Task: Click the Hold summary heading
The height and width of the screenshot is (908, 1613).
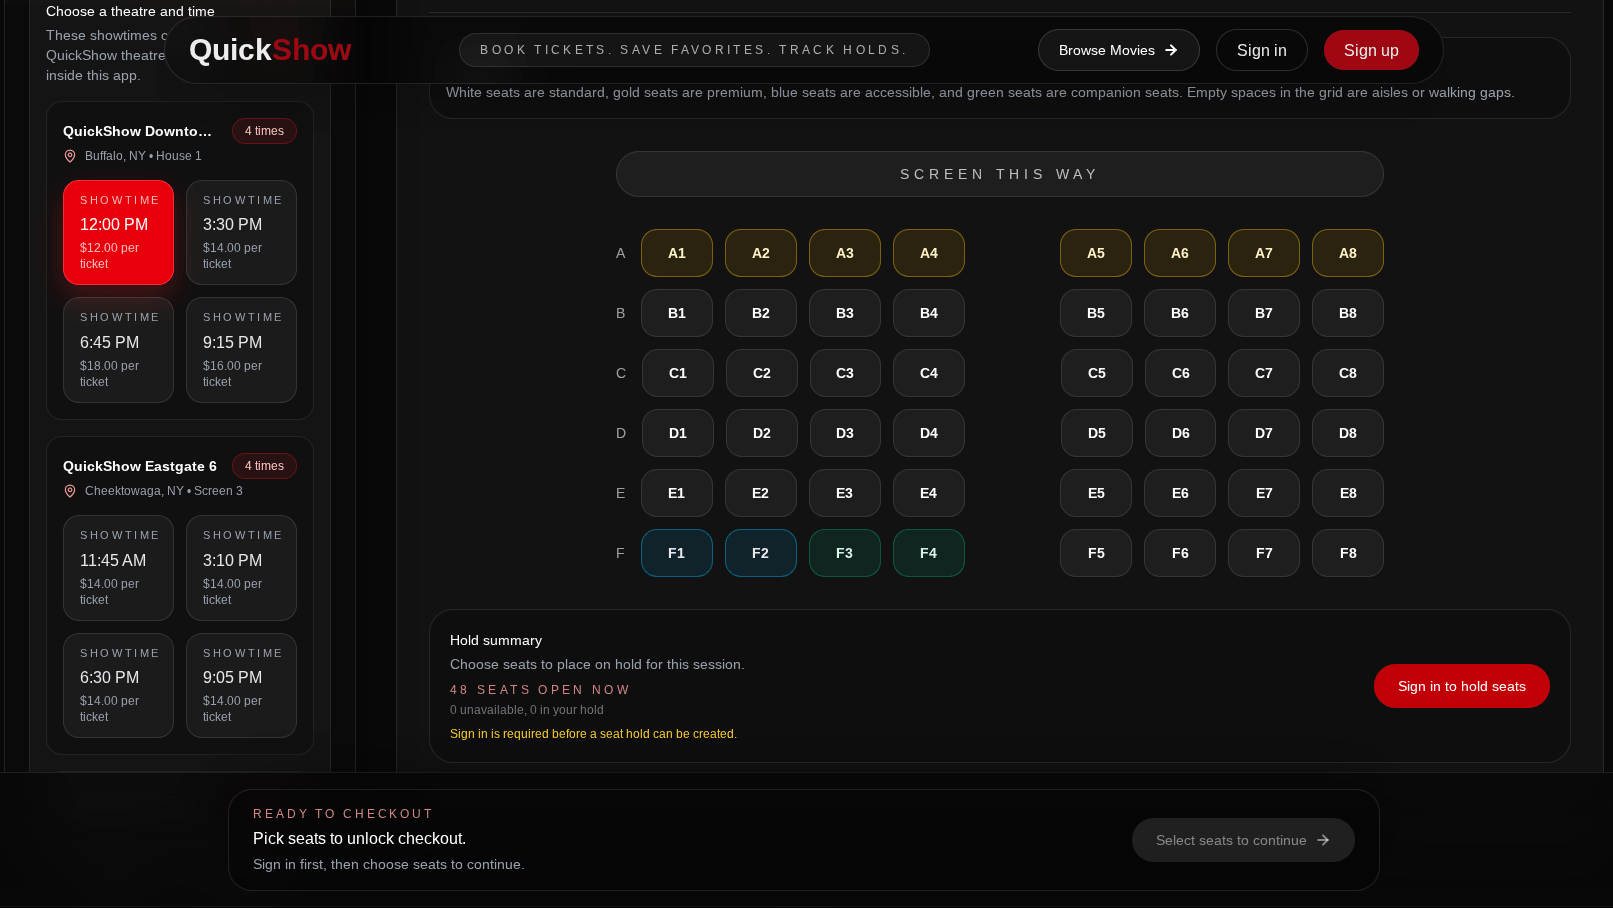Action: click(x=496, y=640)
